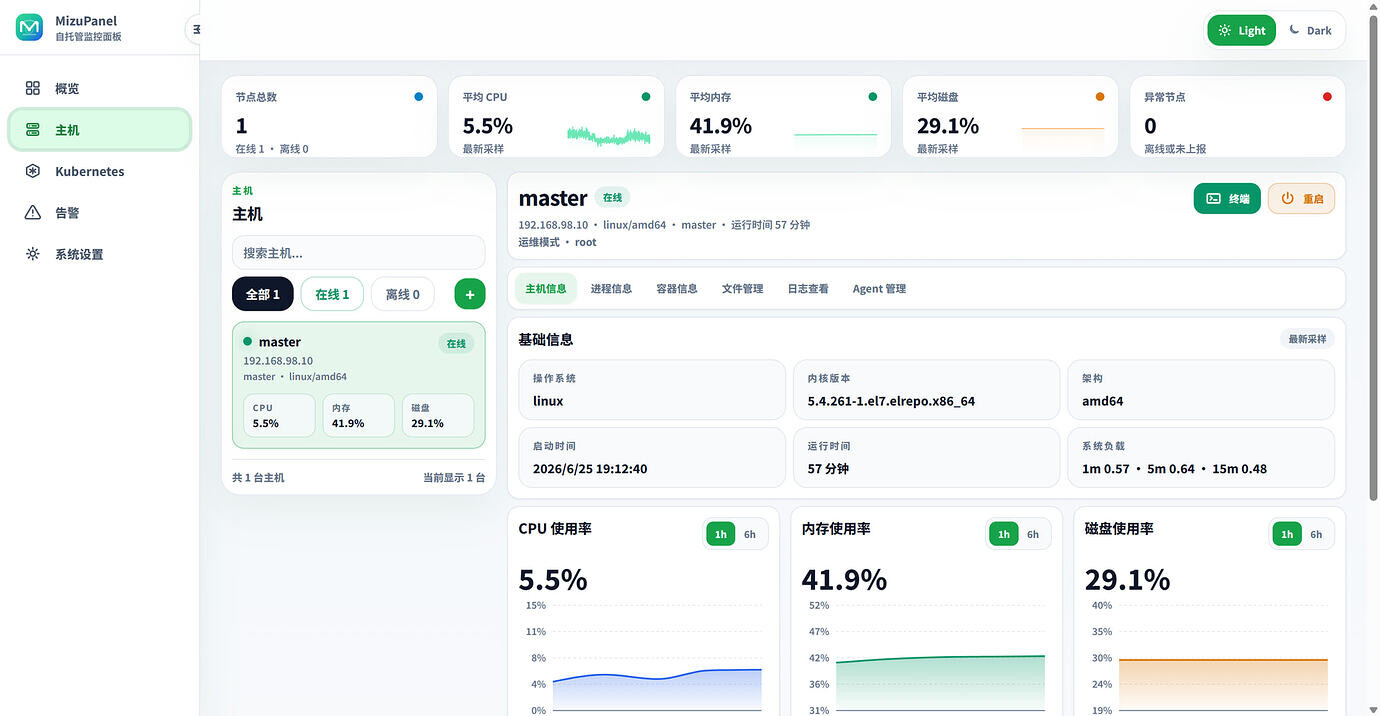
Task: Click the 节点总数 card
Action: tap(329, 117)
